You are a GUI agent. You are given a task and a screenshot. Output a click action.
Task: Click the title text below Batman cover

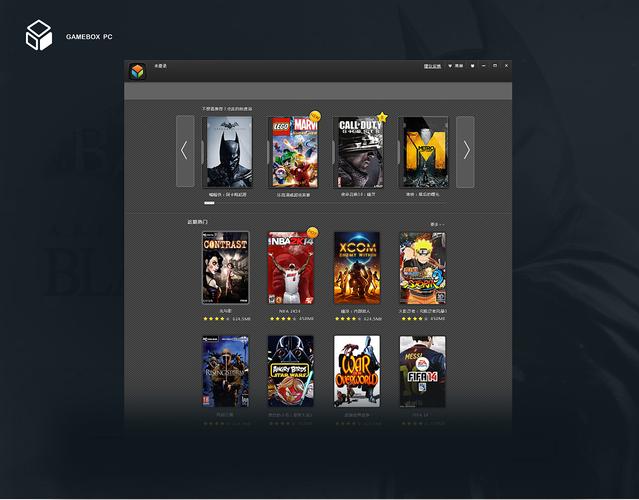(x=227, y=195)
